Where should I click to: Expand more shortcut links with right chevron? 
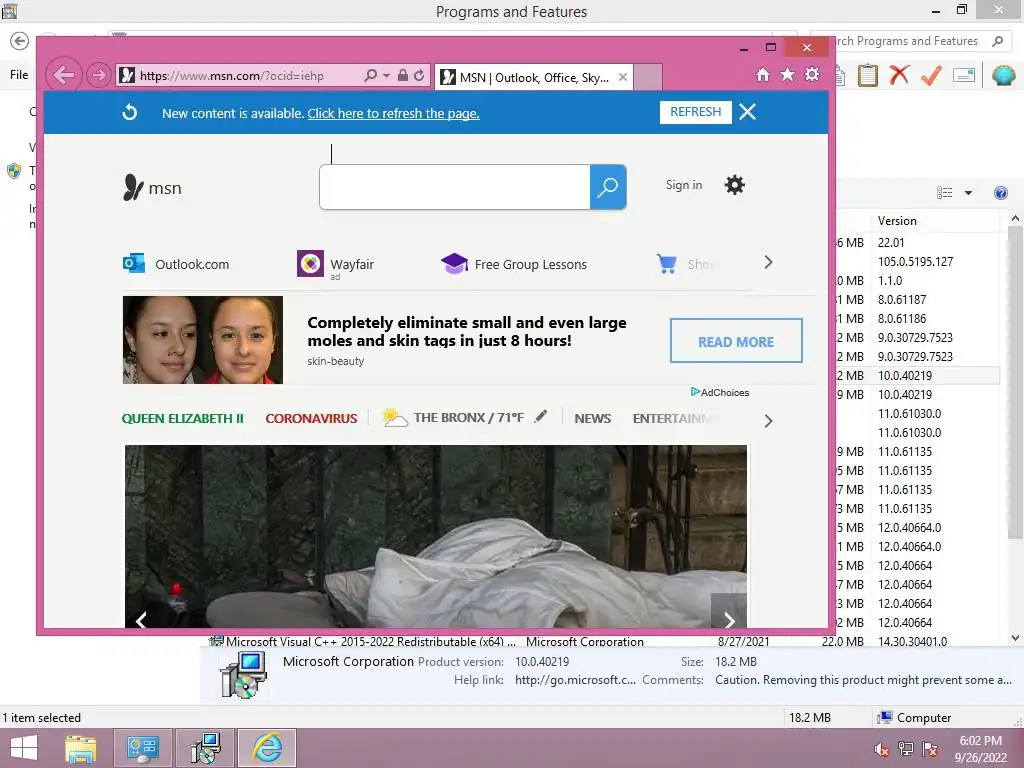coord(768,263)
